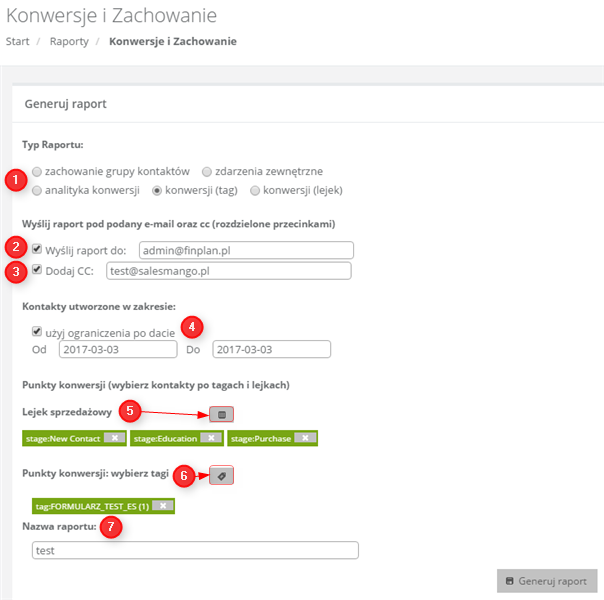Open Raporty breadcrumb link
This screenshot has height=600, width=604.
(69, 41)
